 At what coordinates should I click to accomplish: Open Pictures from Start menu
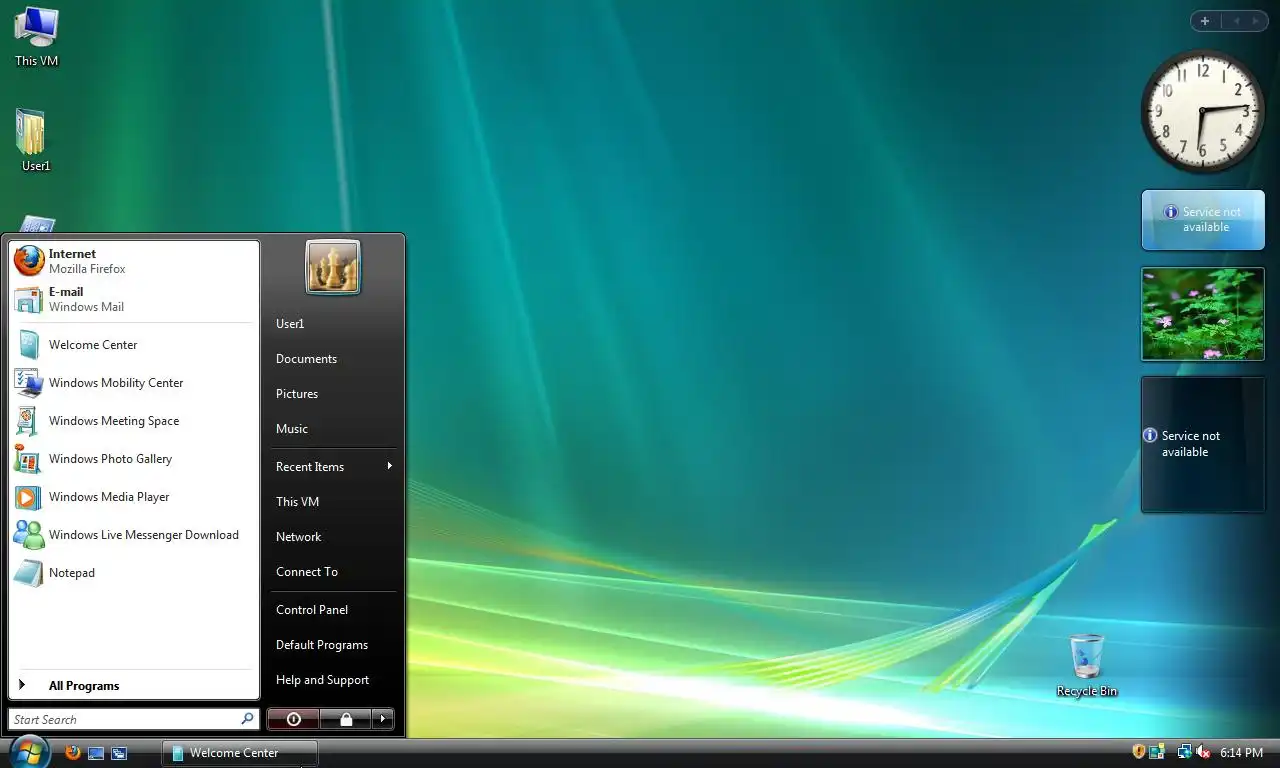point(333,394)
